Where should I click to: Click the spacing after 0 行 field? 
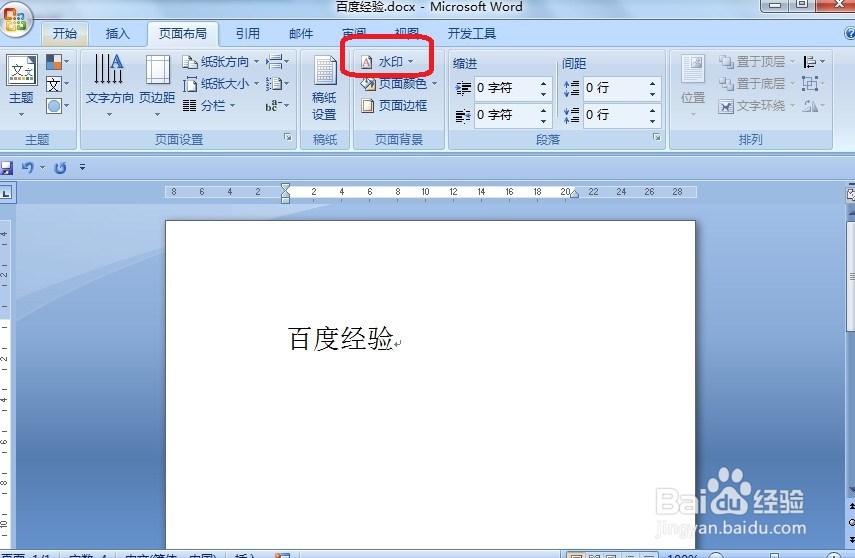click(615, 115)
